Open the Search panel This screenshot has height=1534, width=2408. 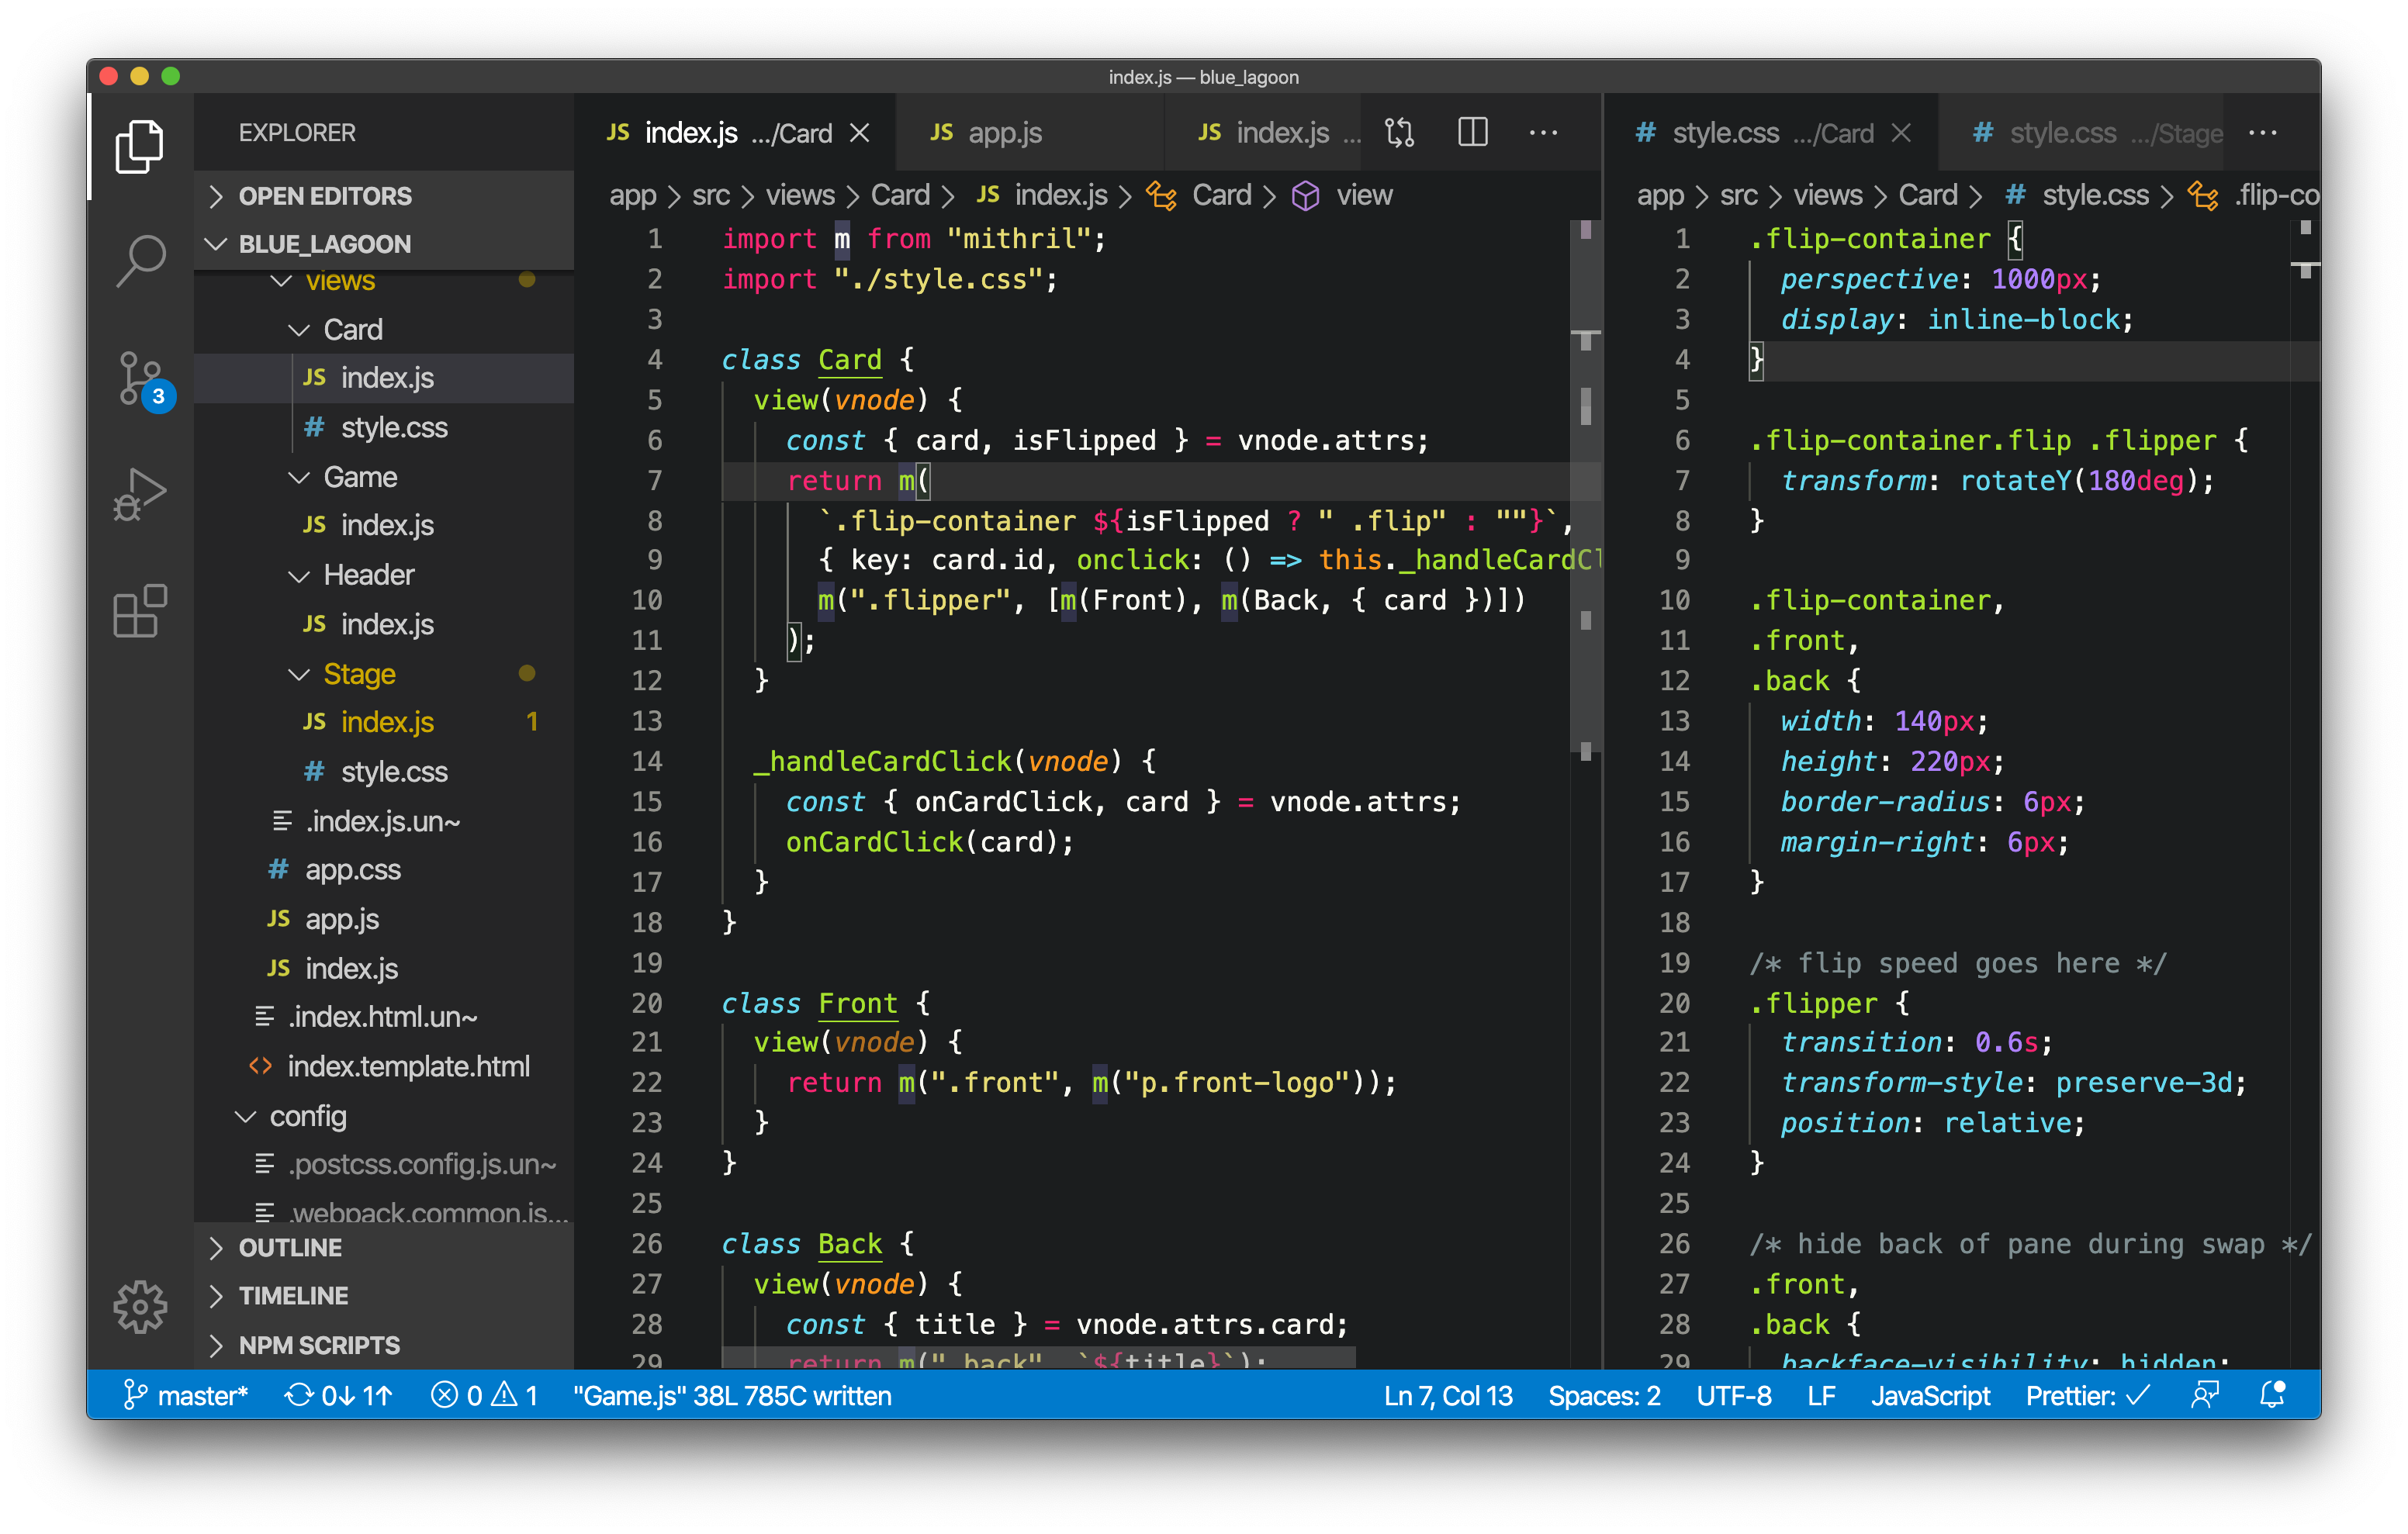coord(140,260)
